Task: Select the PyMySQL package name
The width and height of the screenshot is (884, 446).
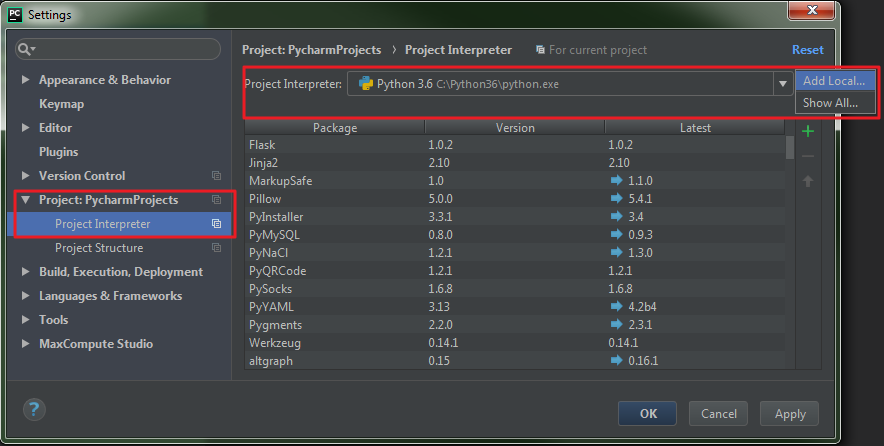Action: [x=274, y=235]
